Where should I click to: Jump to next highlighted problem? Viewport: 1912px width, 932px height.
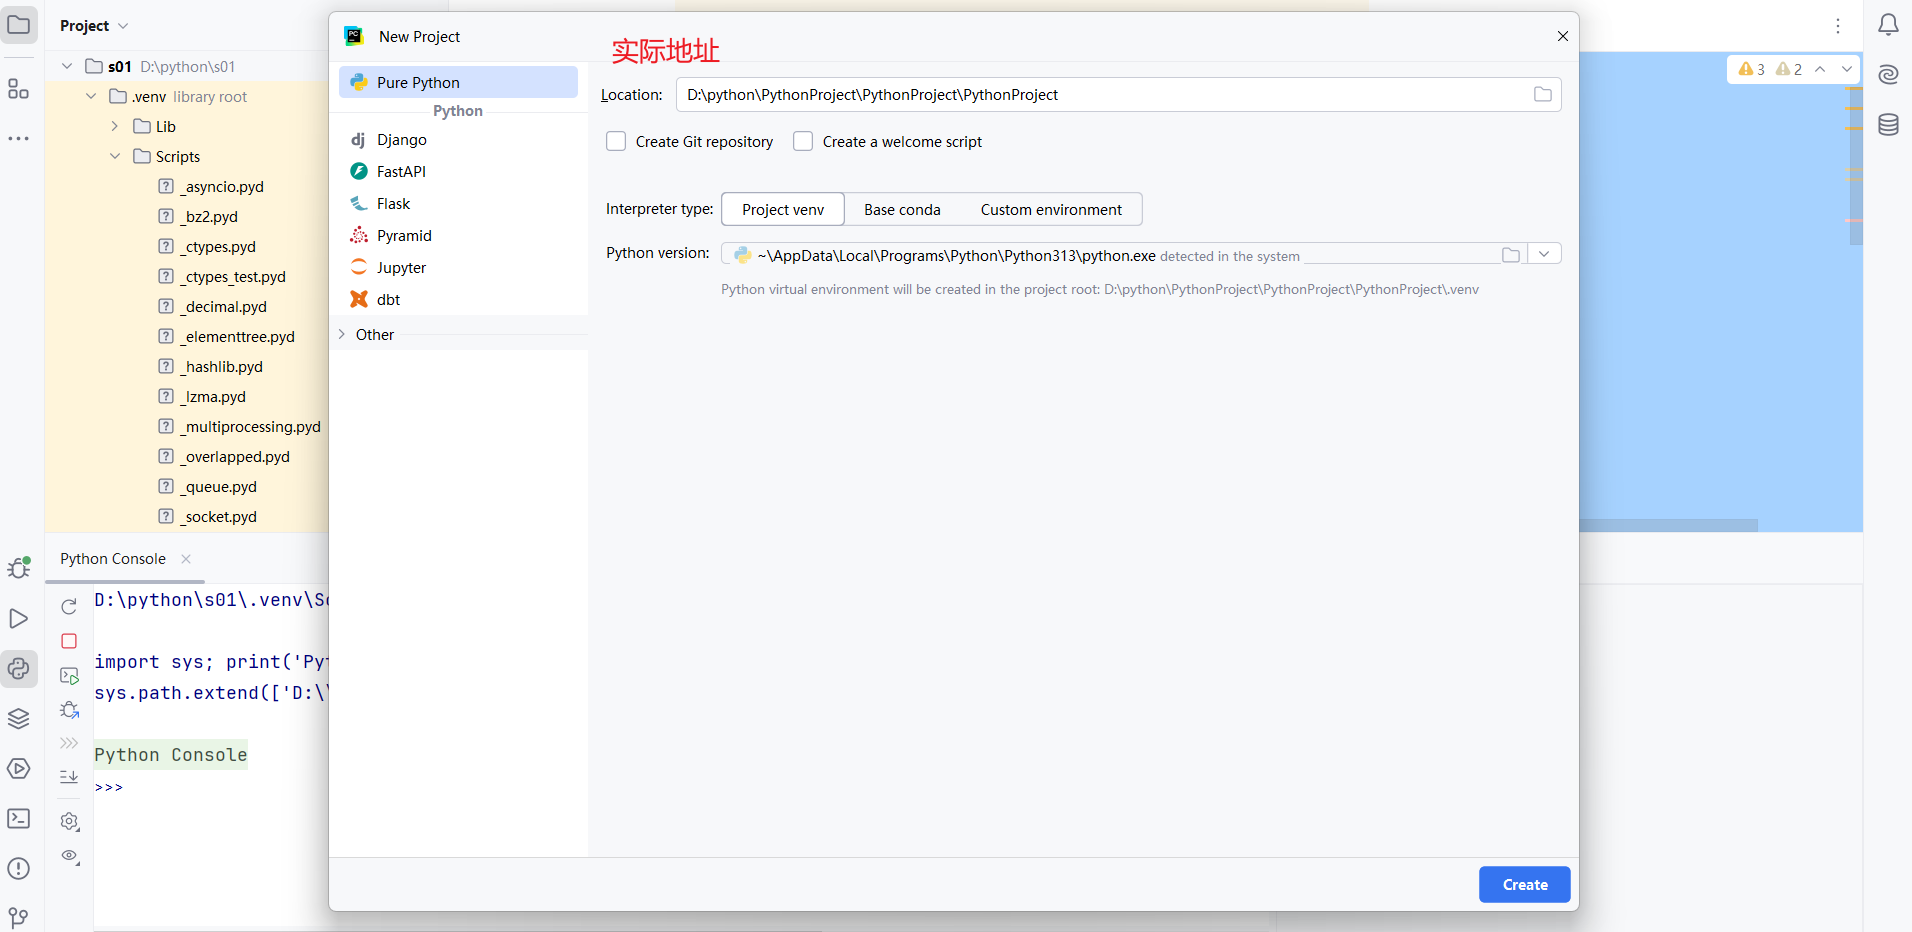click(1846, 69)
